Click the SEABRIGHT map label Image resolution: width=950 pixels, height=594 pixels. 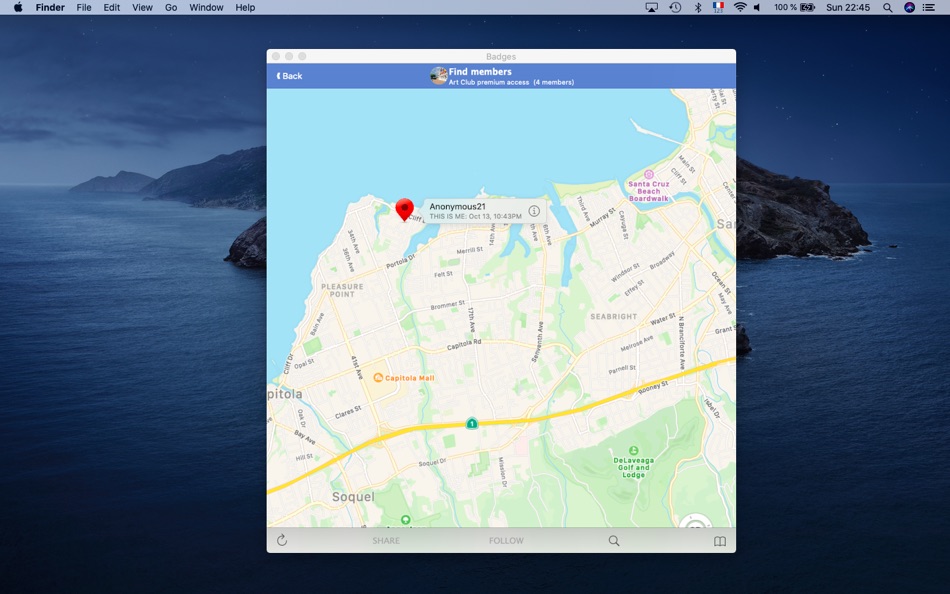click(x=614, y=316)
